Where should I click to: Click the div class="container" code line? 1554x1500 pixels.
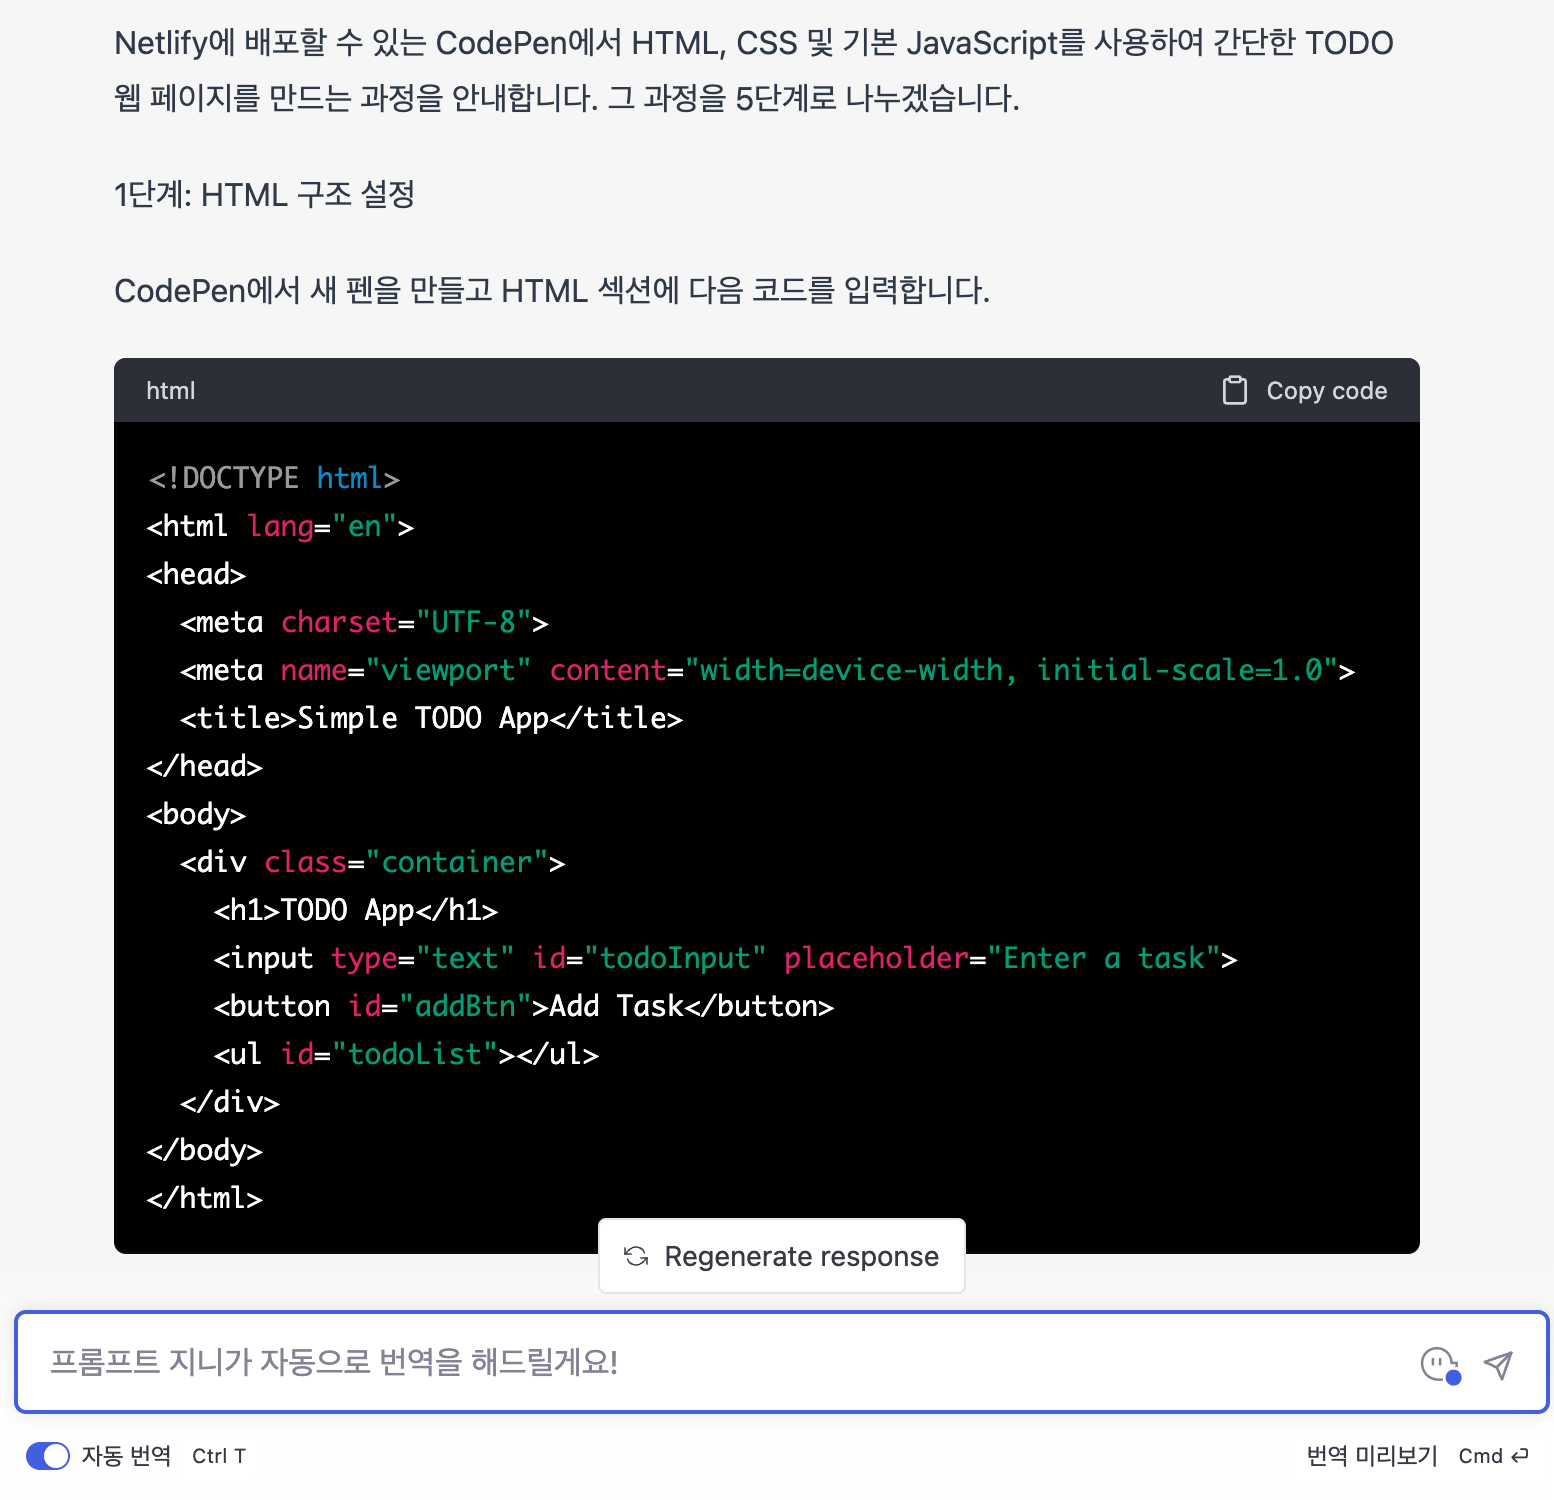coord(372,862)
